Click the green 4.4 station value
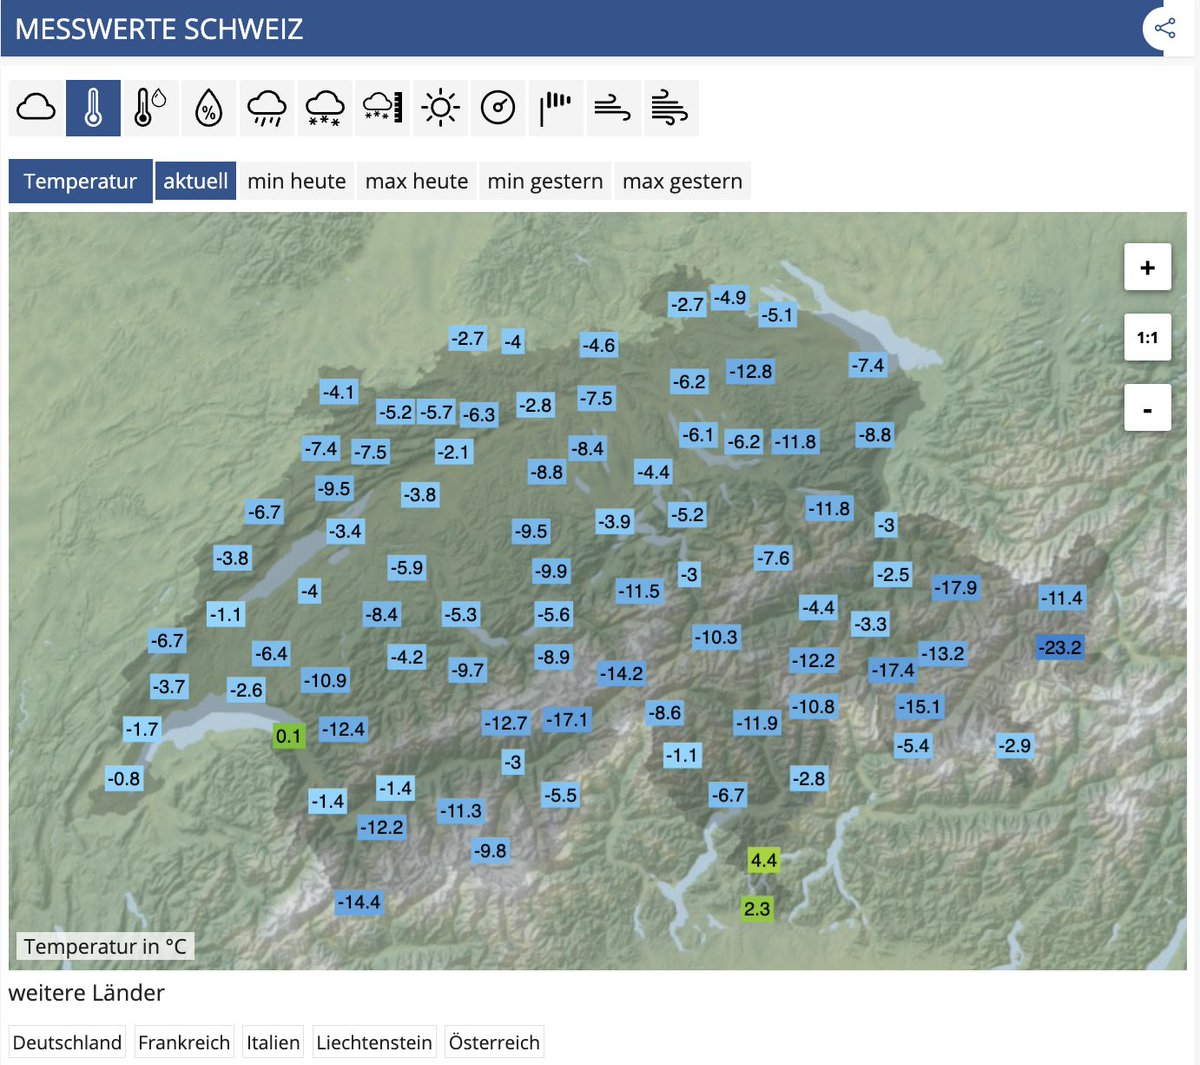The width and height of the screenshot is (1200, 1065). coord(764,860)
